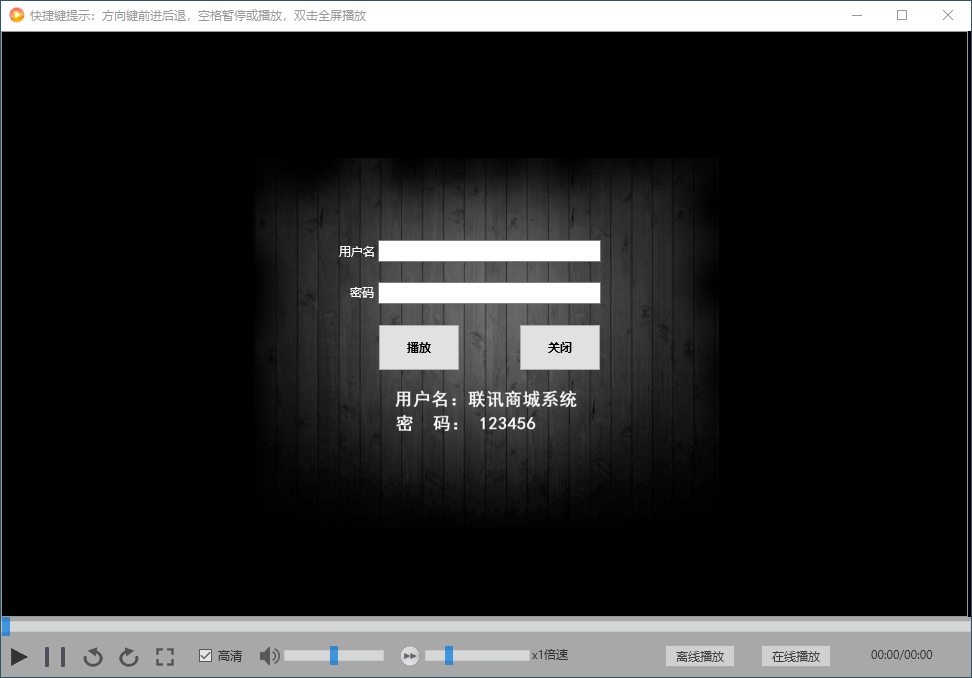Focus the 用户名 input field
972x678 pixels.
489,251
